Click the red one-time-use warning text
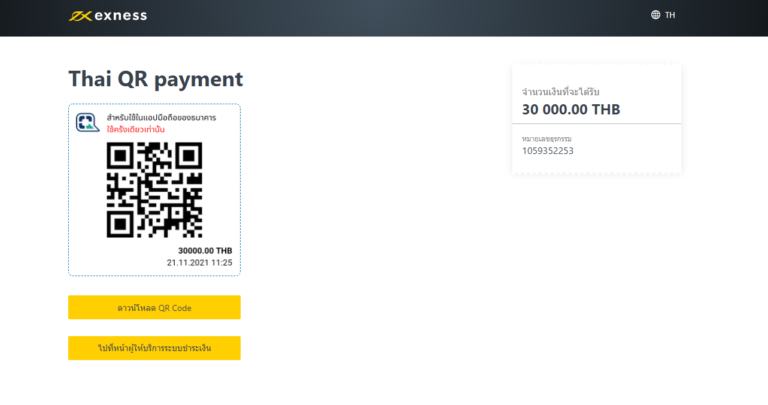 pyautogui.click(x=136, y=130)
